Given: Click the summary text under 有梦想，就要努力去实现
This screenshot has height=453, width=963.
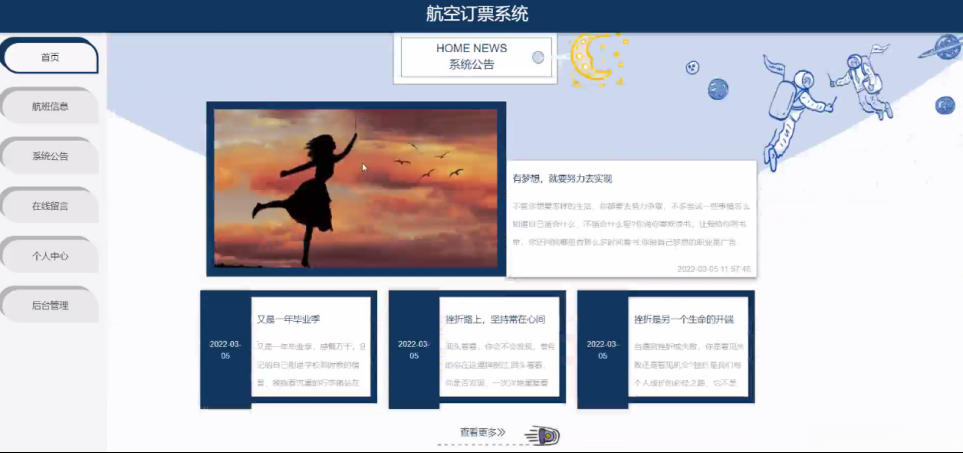Looking at the screenshot, I should pyautogui.click(x=631, y=224).
